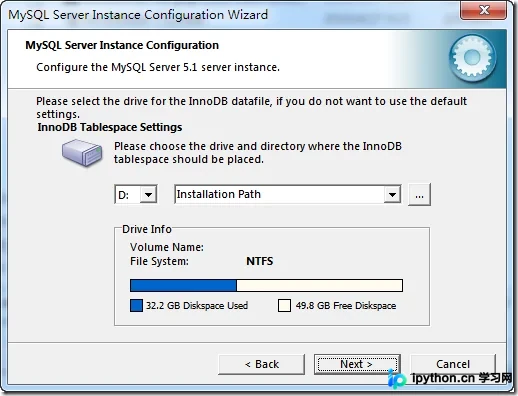Click the white Free Diskspace swatch
Screen dimensions: 518x396
coord(284,306)
